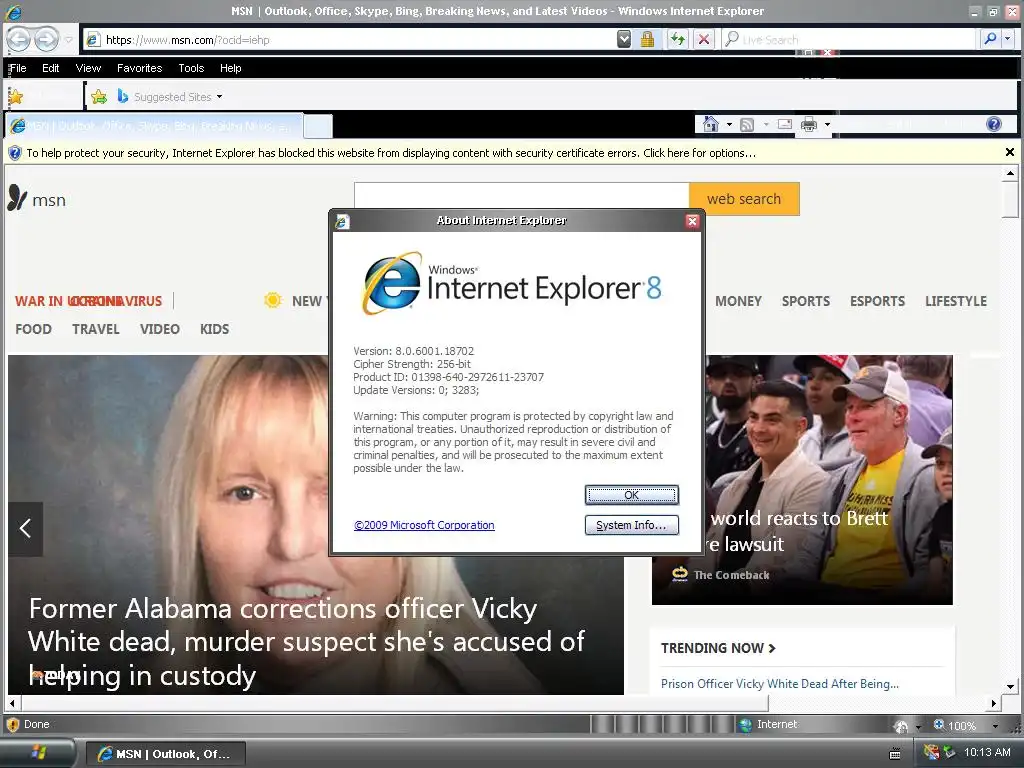1024x768 pixels.
Task: Click the taskbar clock showing 10:13 AM
Action: [987, 752]
